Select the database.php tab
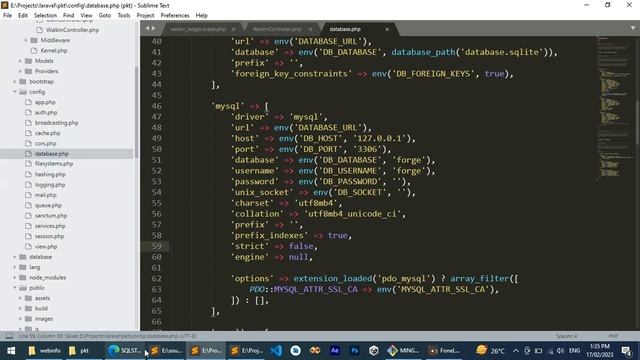This screenshot has height=360, width=640. pyautogui.click(x=345, y=29)
